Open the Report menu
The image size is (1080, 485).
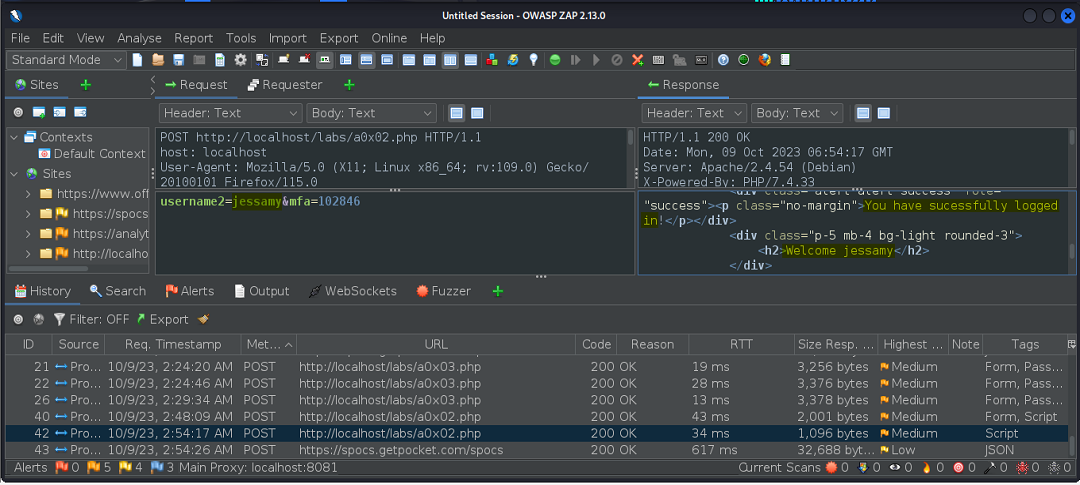[x=194, y=39]
